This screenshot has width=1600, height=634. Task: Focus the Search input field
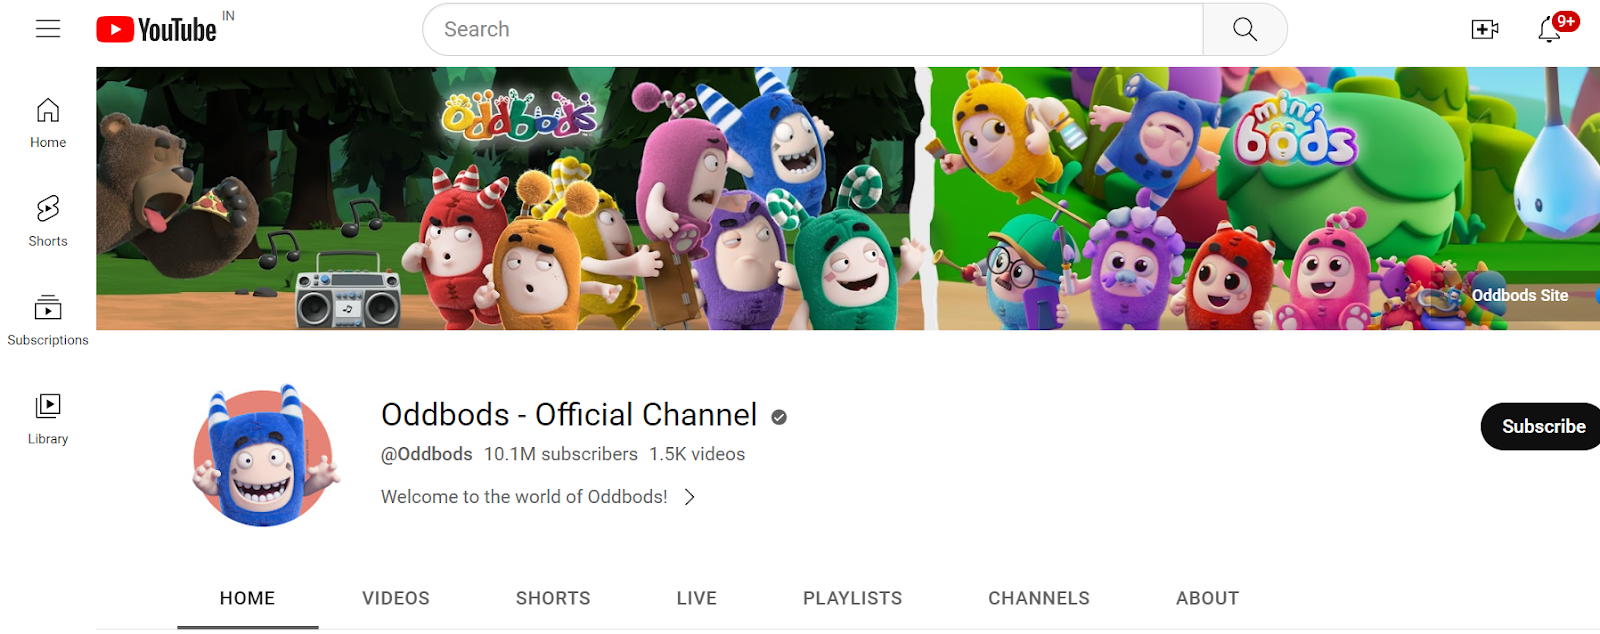(813, 29)
